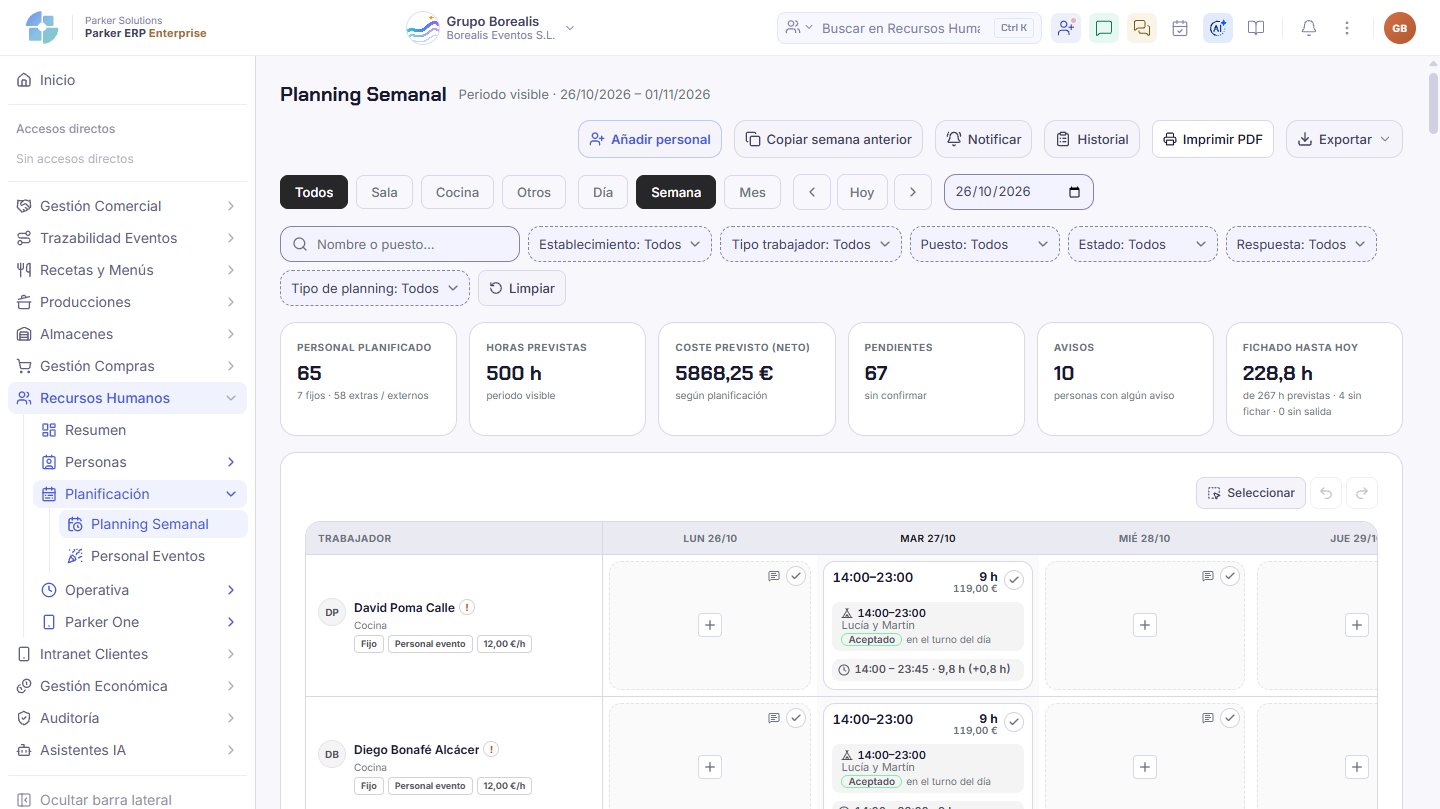1440x809 pixels.
Task: Open note icon in Diego Bonafé Monday cell
Action: 773,718
